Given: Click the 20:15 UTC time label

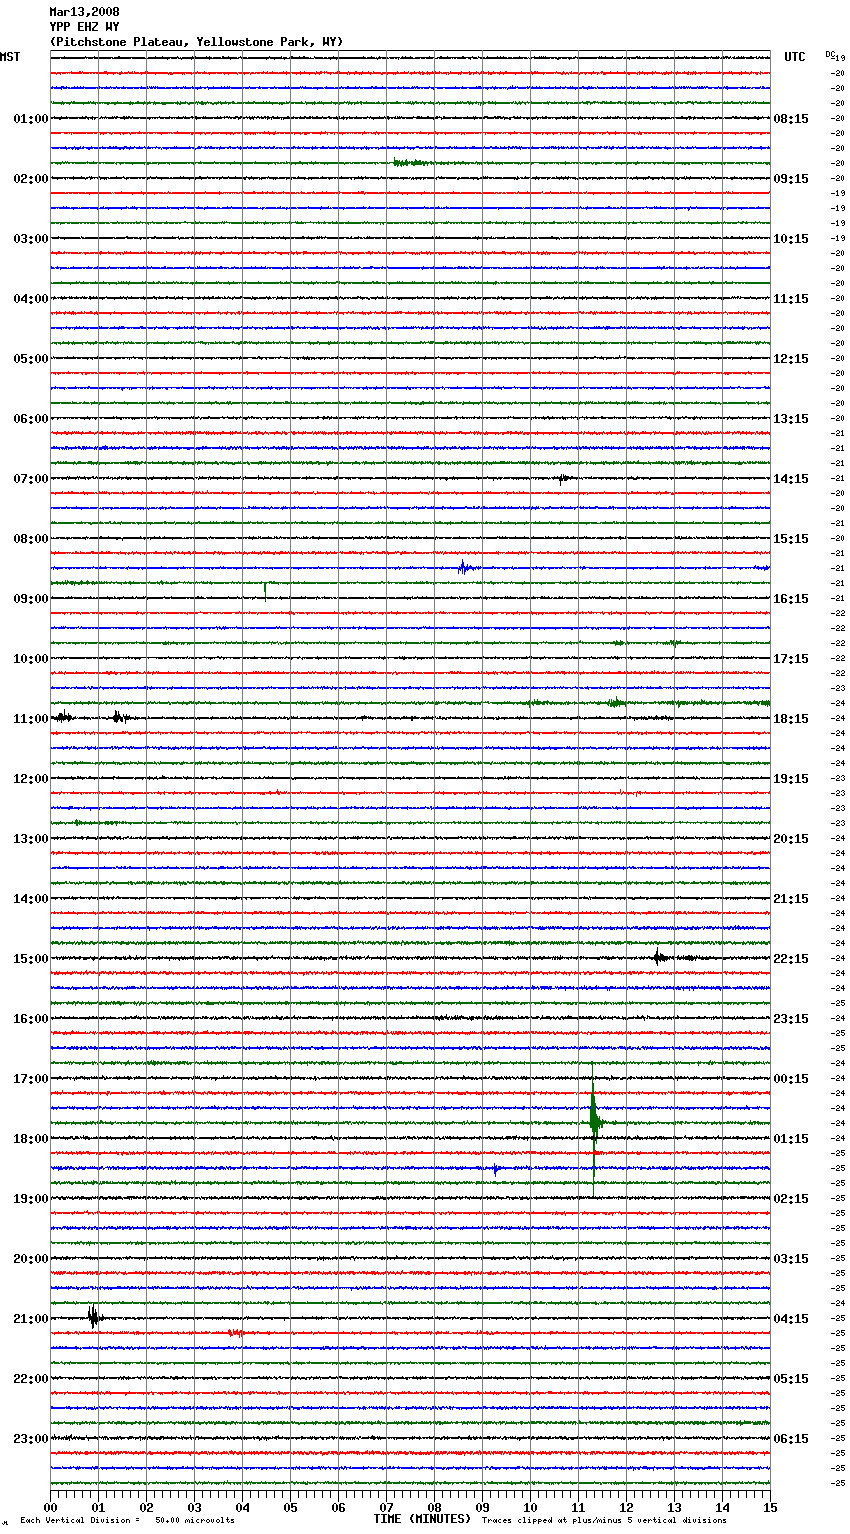Looking at the screenshot, I should coord(791,839).
